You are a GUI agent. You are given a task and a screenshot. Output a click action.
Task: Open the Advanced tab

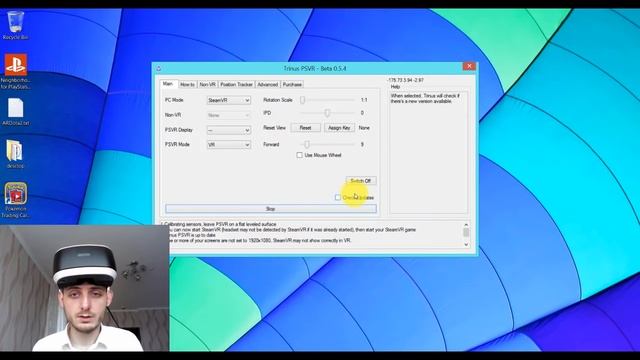268,84
